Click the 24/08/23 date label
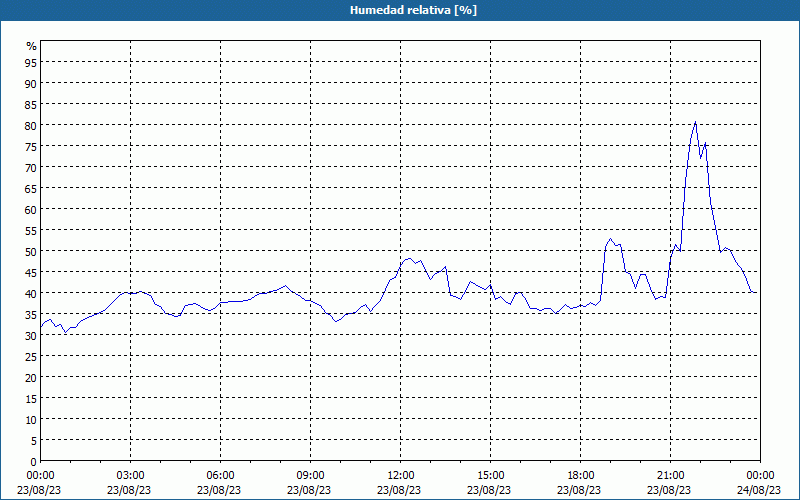Image resolution: width=800 pixels, height=500 pixels. click(x=759, y=490)
